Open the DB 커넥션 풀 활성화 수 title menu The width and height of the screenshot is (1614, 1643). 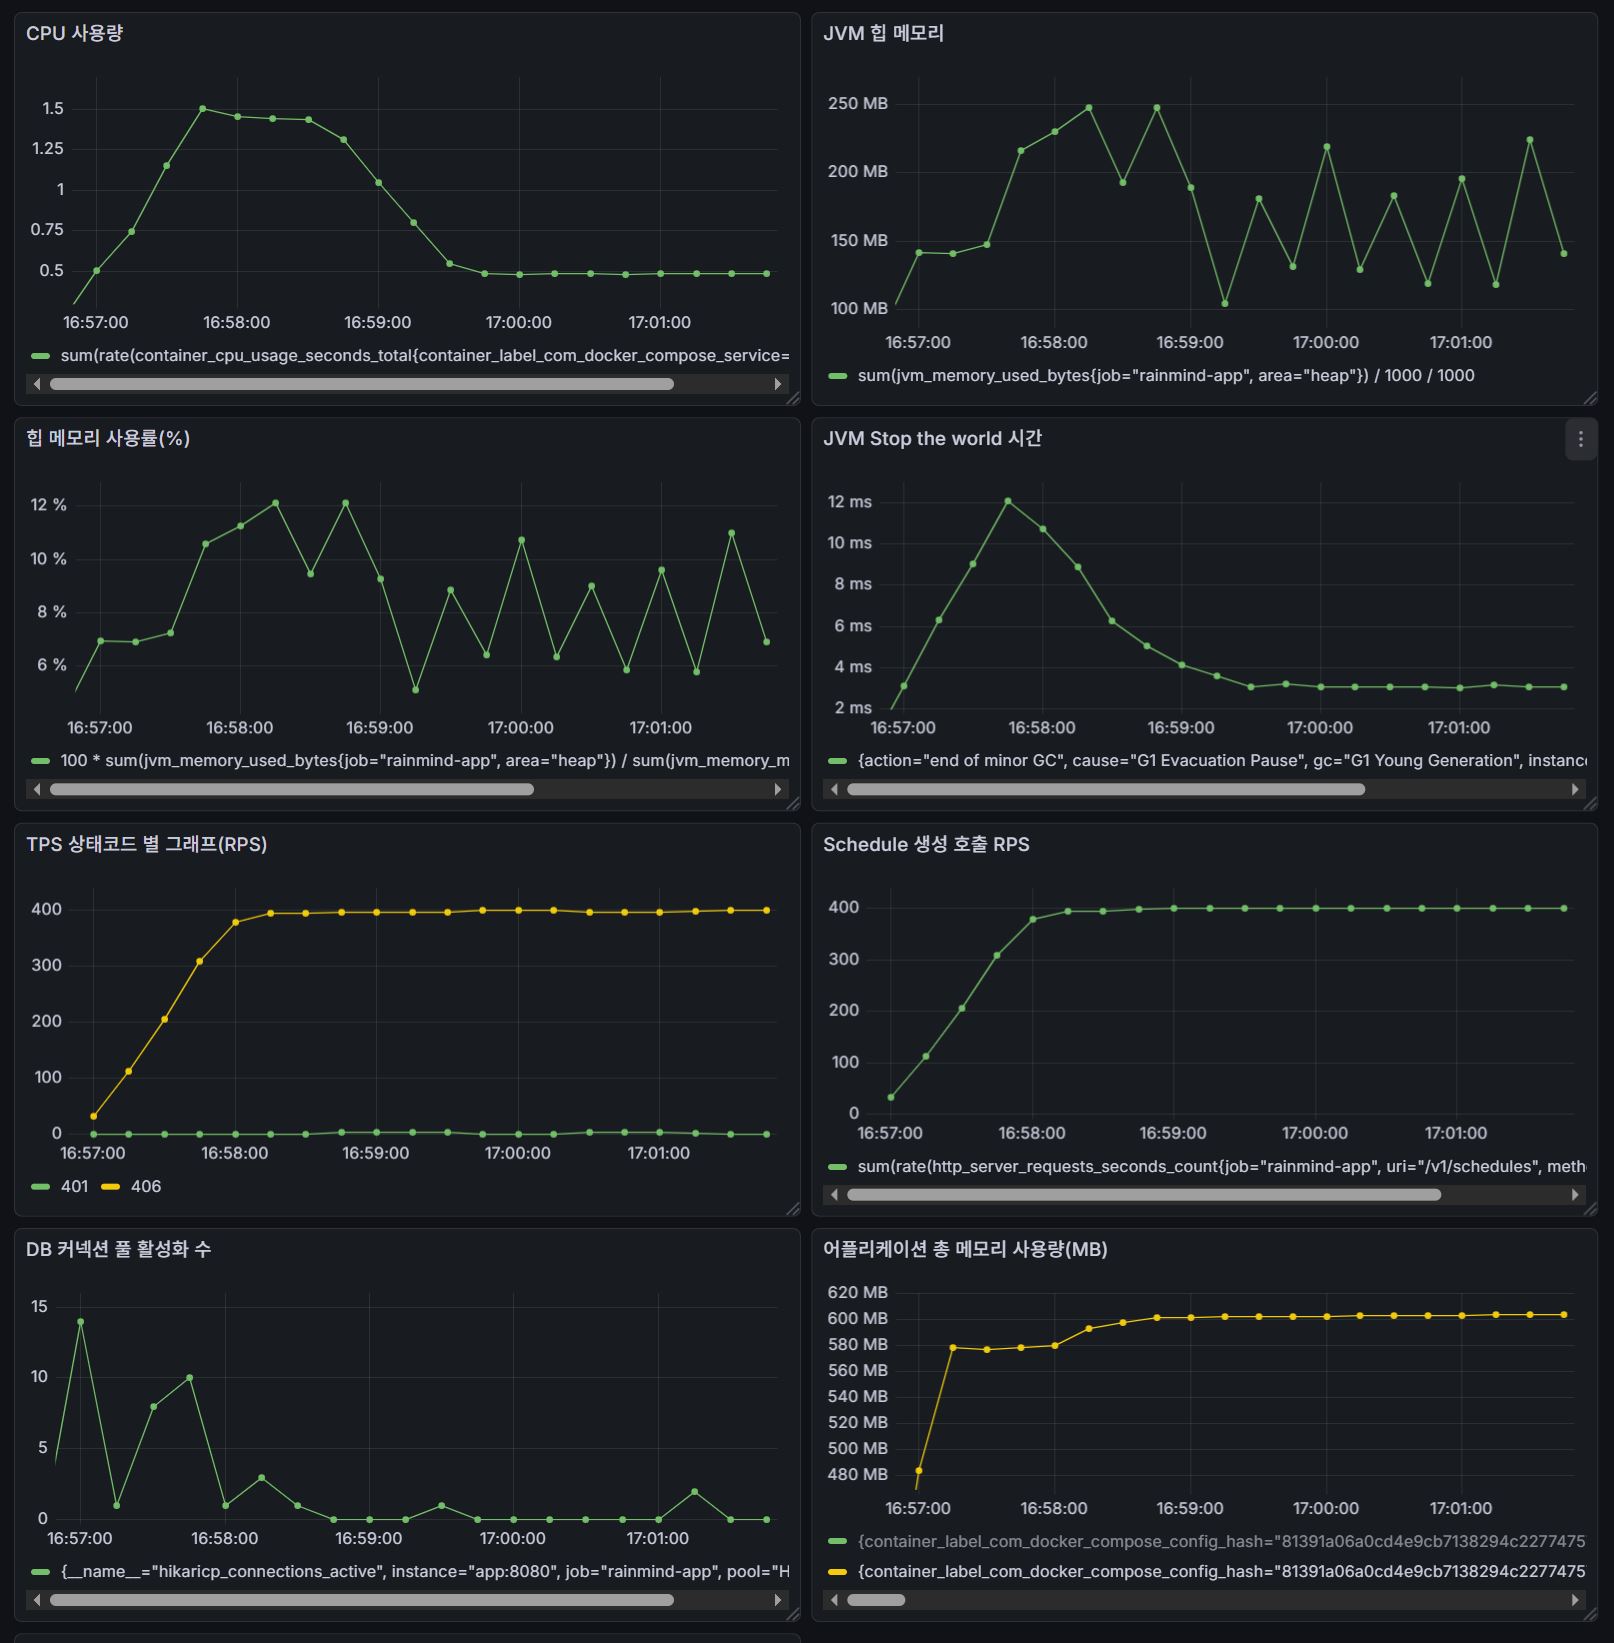(x=118, y=1249)
